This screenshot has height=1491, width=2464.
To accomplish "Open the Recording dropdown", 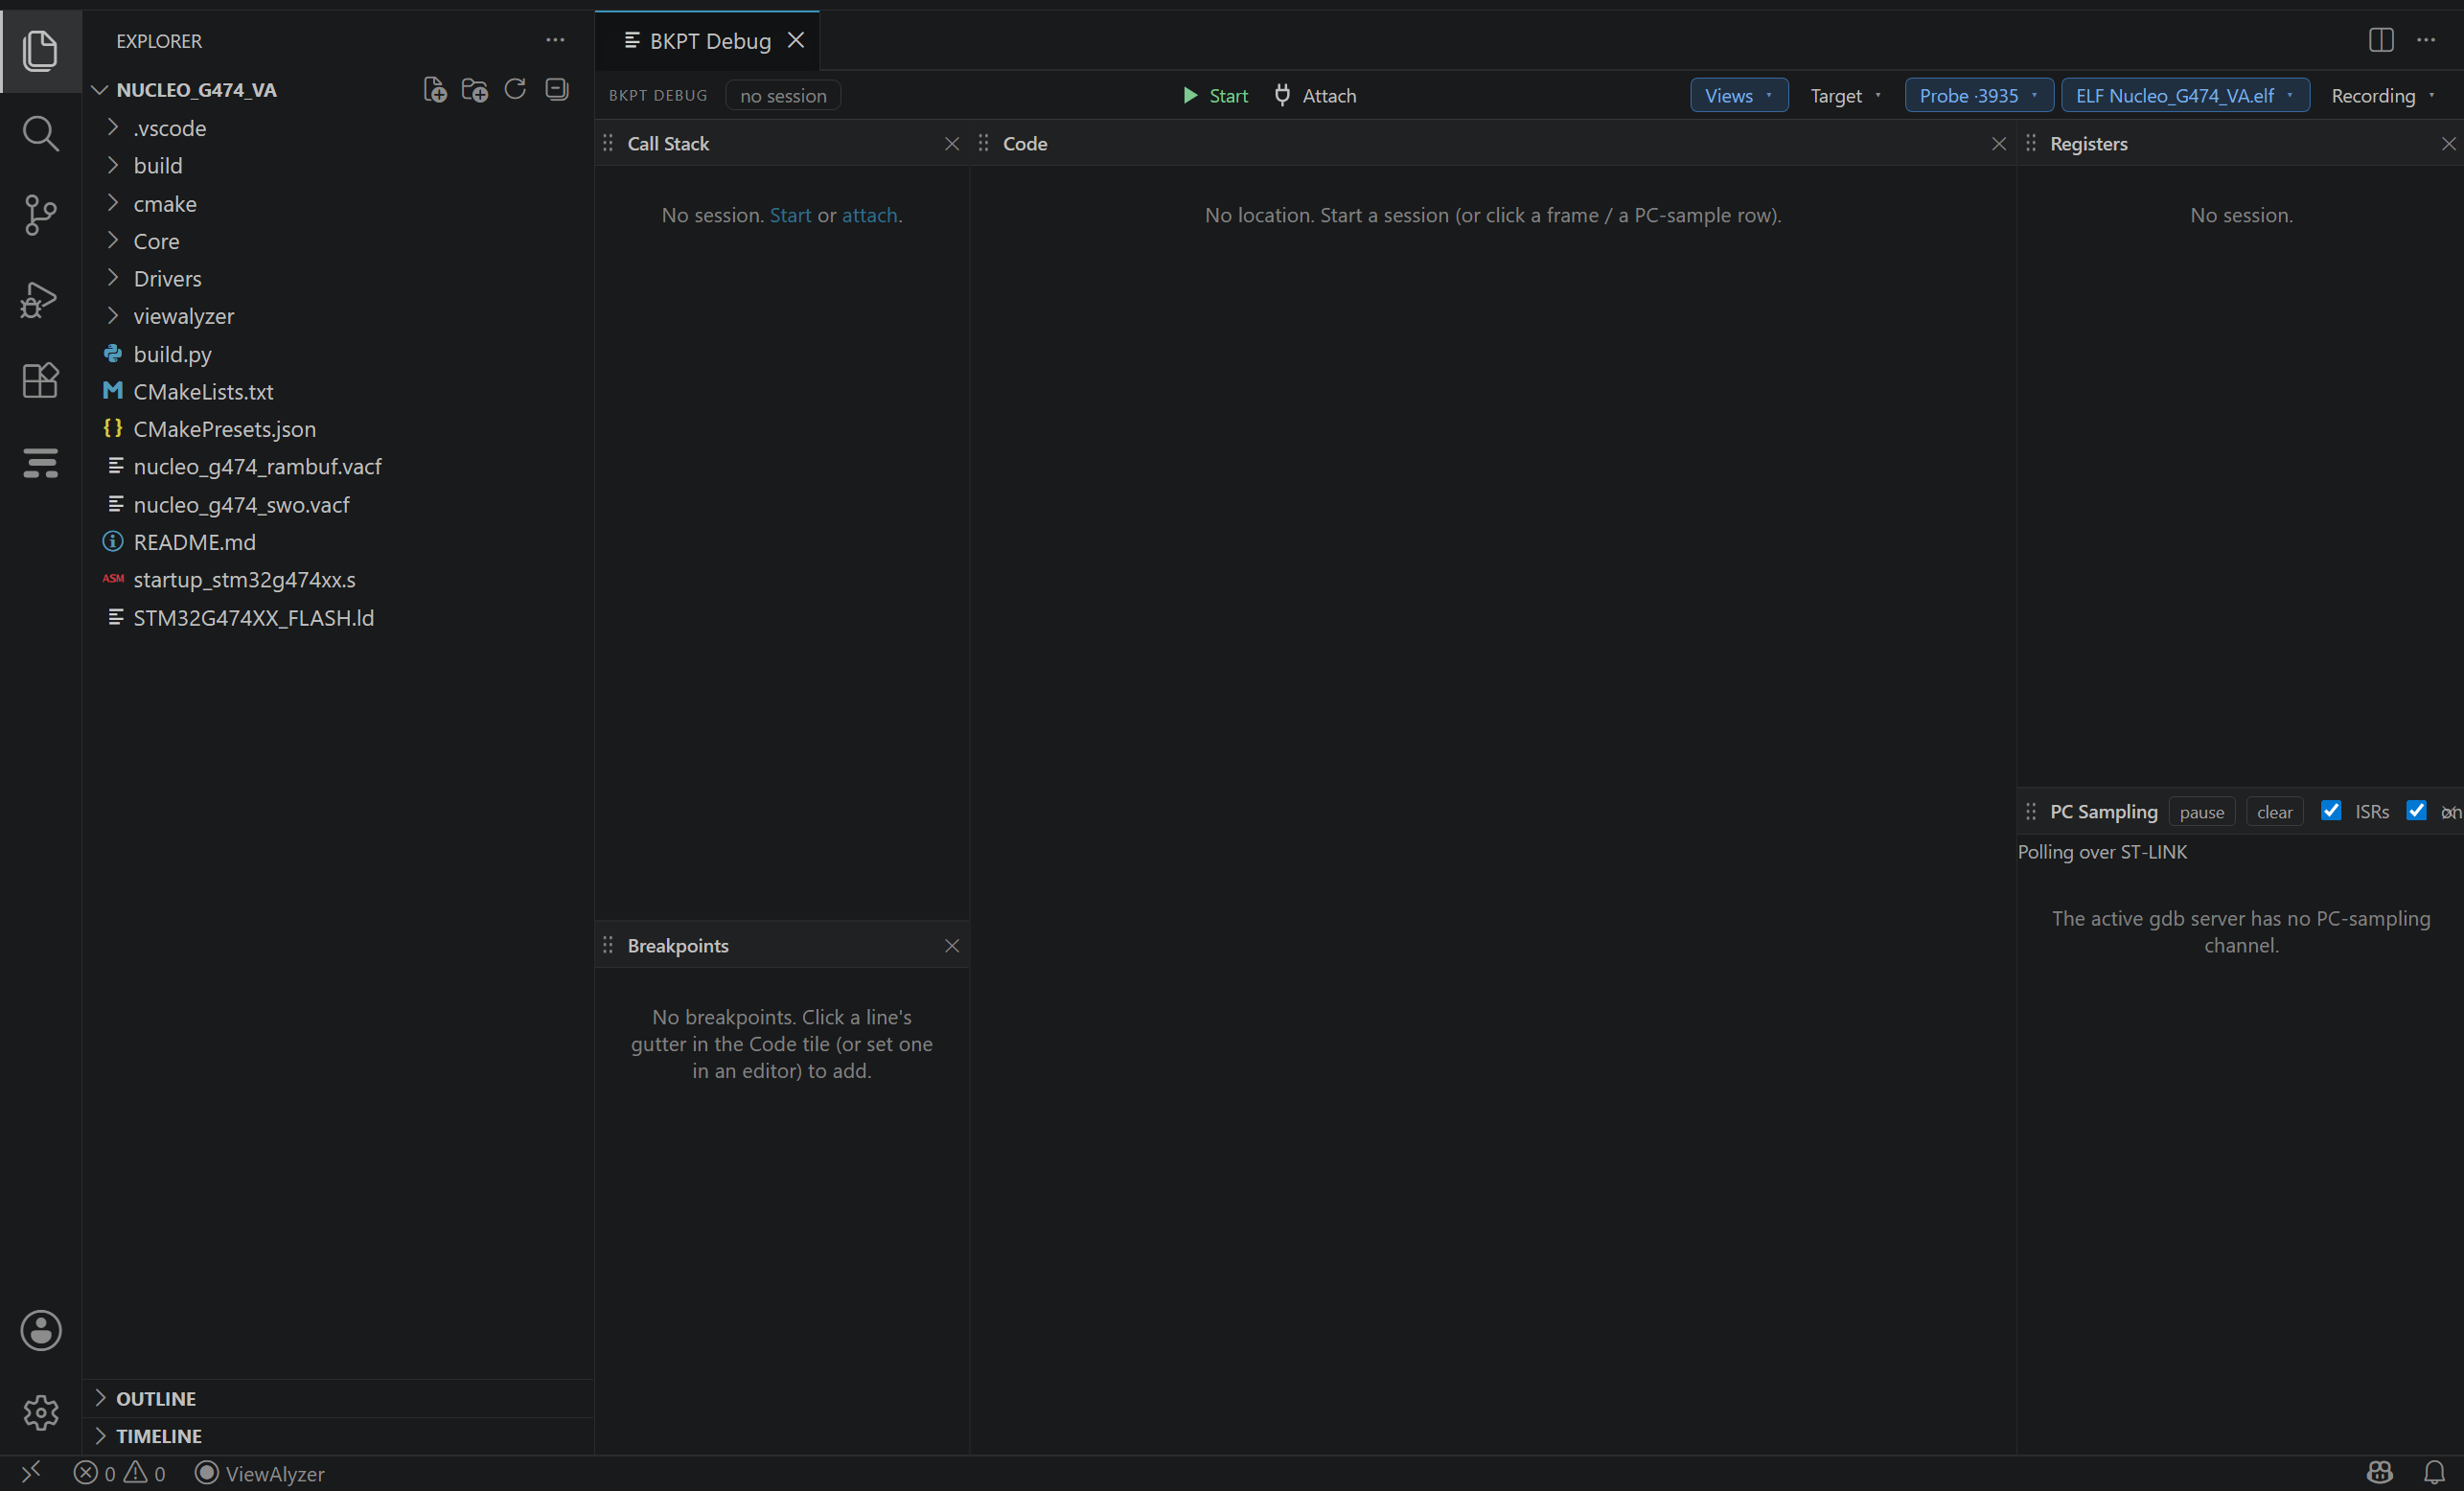I will [x=2384, y=96].
